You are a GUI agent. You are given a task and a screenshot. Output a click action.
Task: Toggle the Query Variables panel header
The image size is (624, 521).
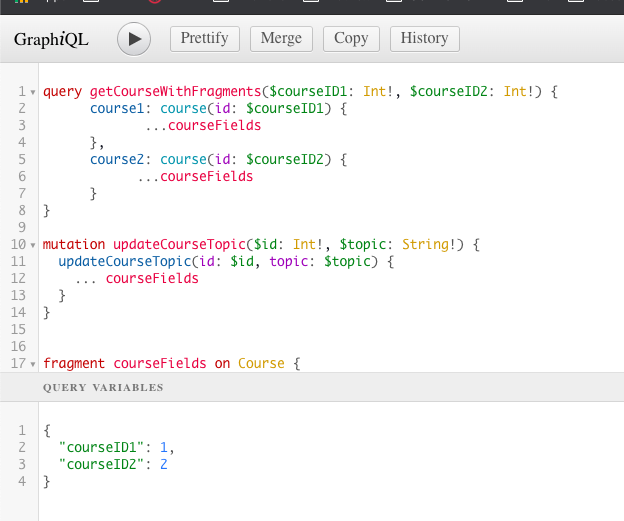pyautogui.click(x=103, y=387)
